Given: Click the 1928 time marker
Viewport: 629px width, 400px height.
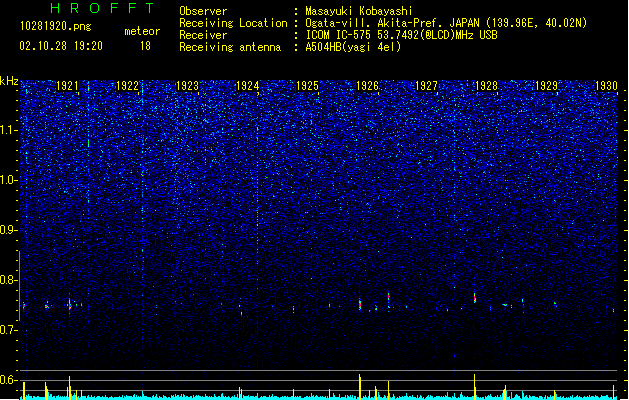Looking at the screenshot, I should pos(486,86).
